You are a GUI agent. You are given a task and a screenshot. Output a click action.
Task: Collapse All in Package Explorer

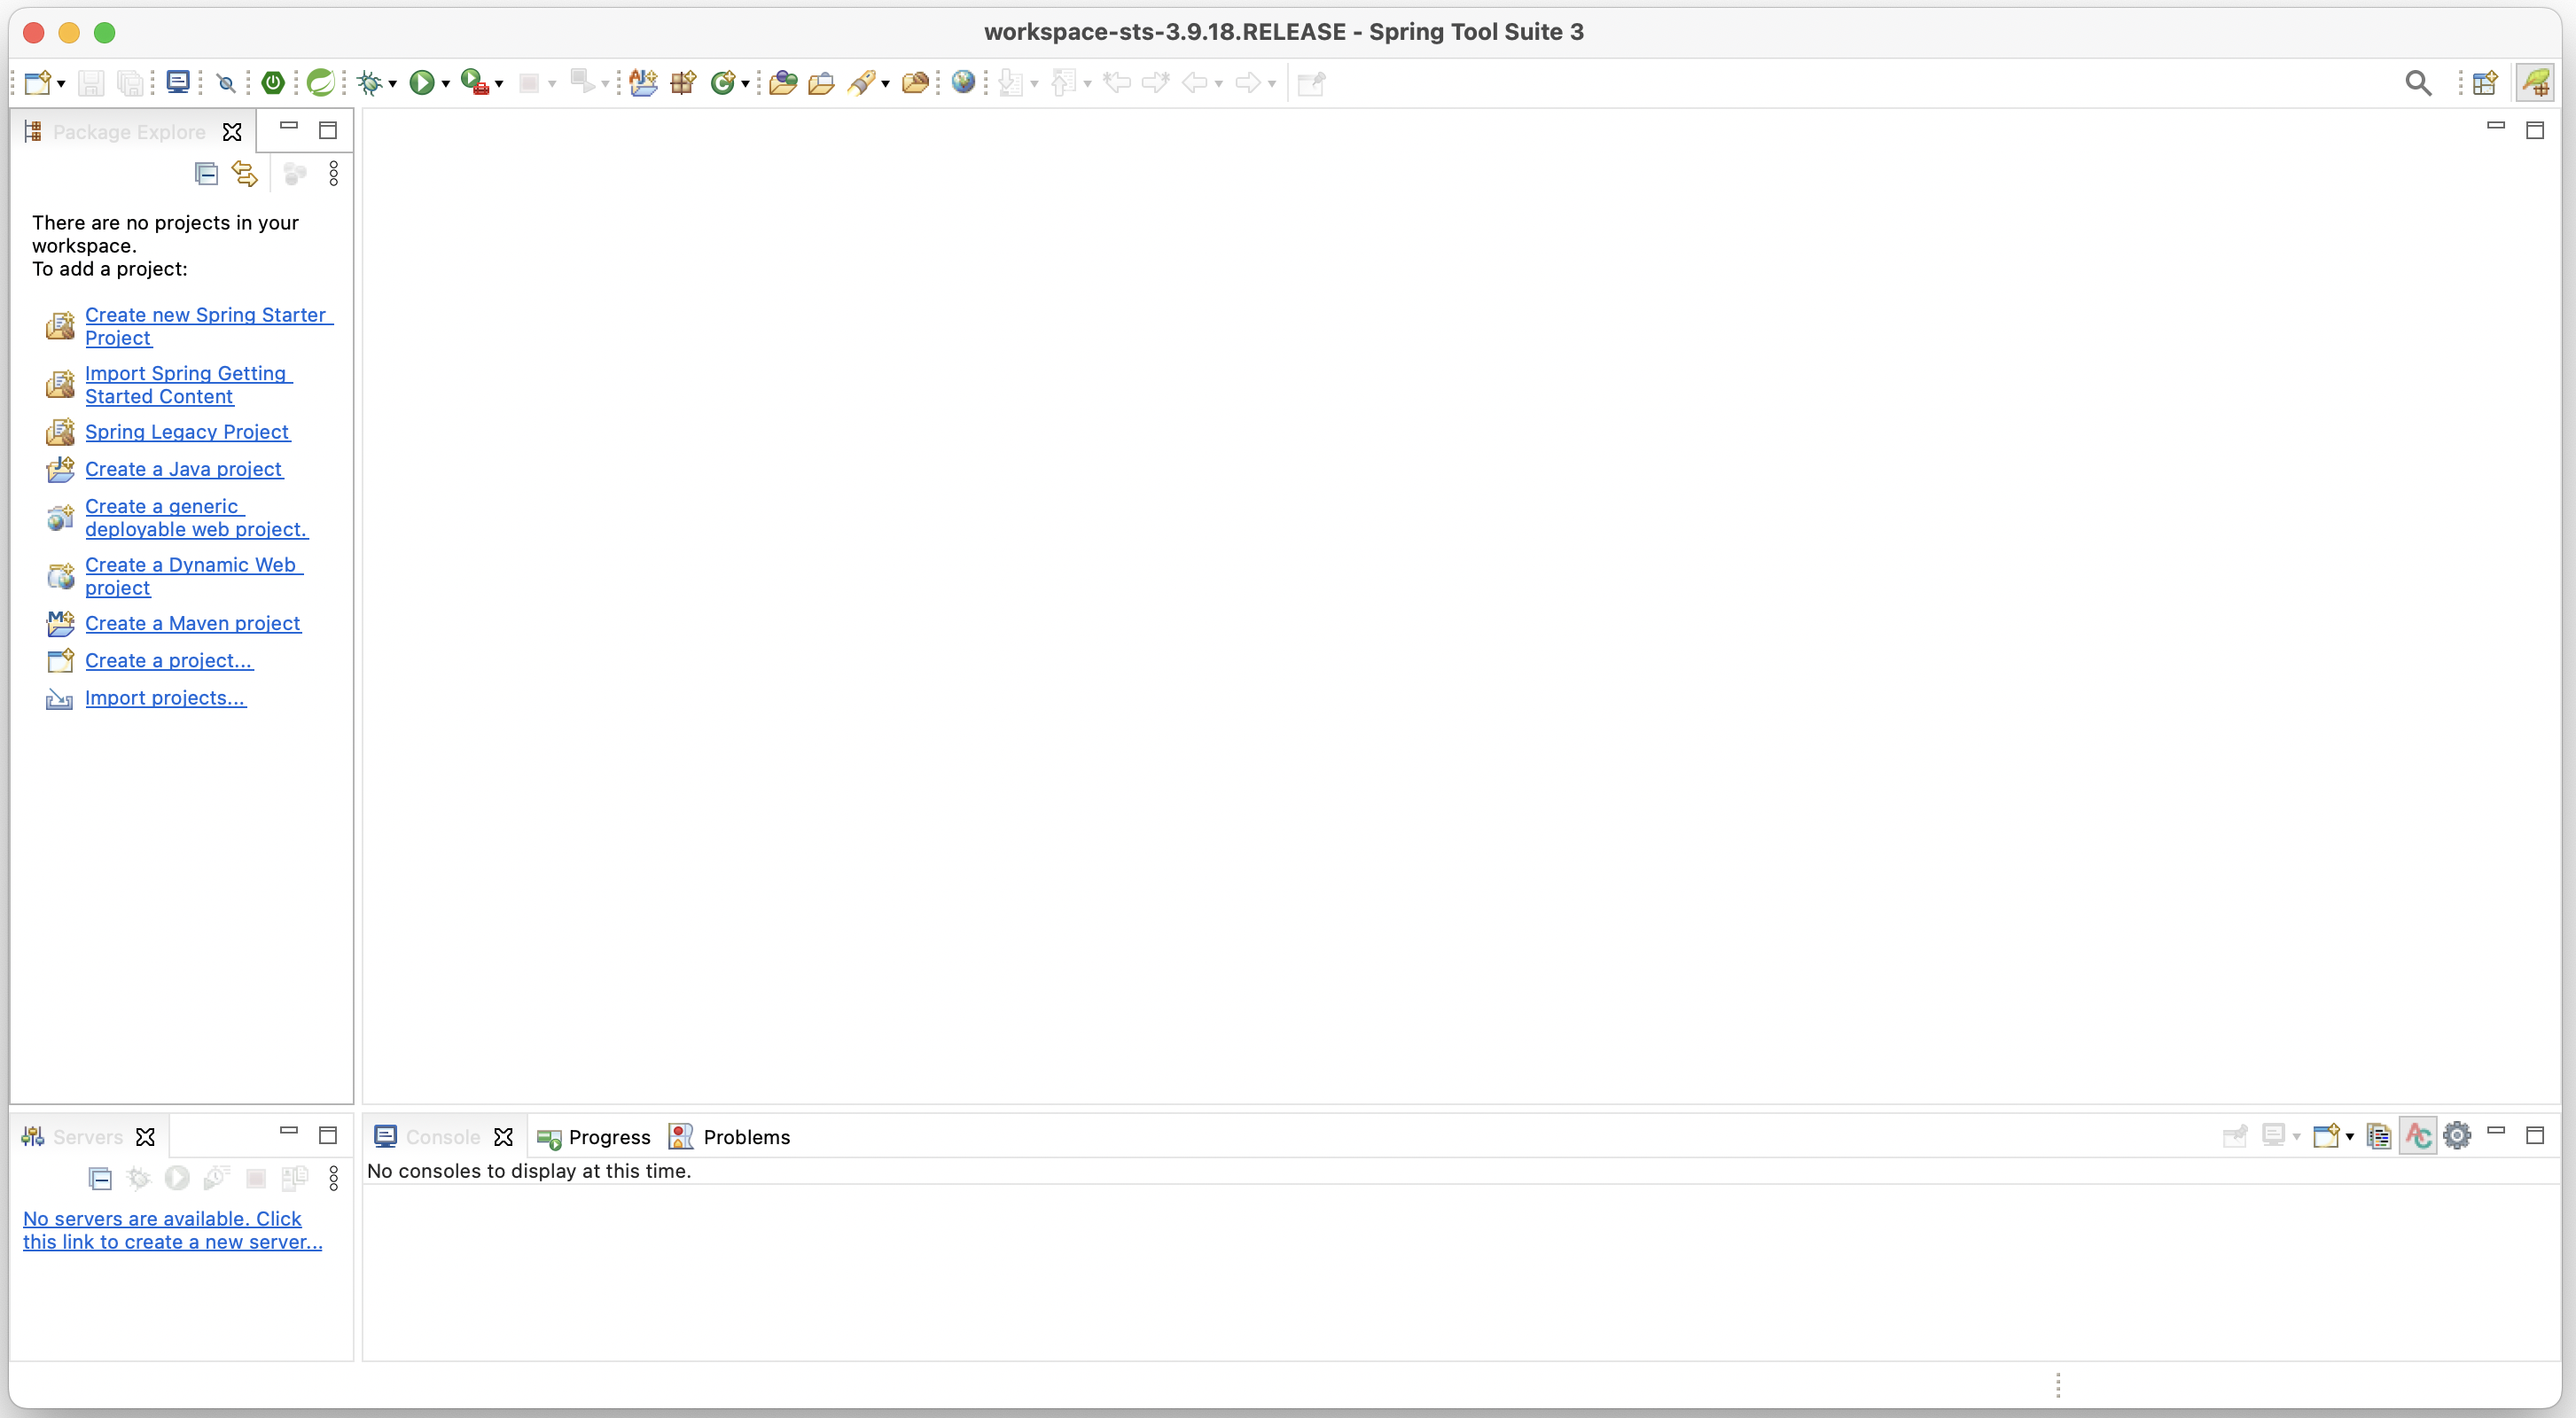pyautogui.click(x=206, y=174)
